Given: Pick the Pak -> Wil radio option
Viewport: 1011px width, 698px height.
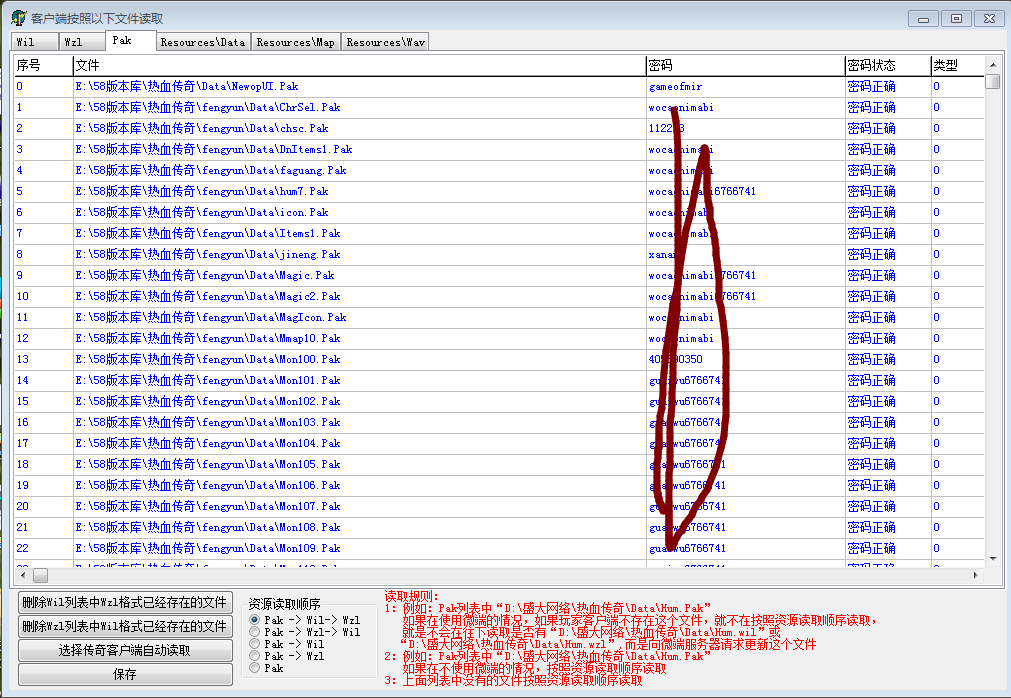Looking at the screenshot, I should (x=255, y=644).
